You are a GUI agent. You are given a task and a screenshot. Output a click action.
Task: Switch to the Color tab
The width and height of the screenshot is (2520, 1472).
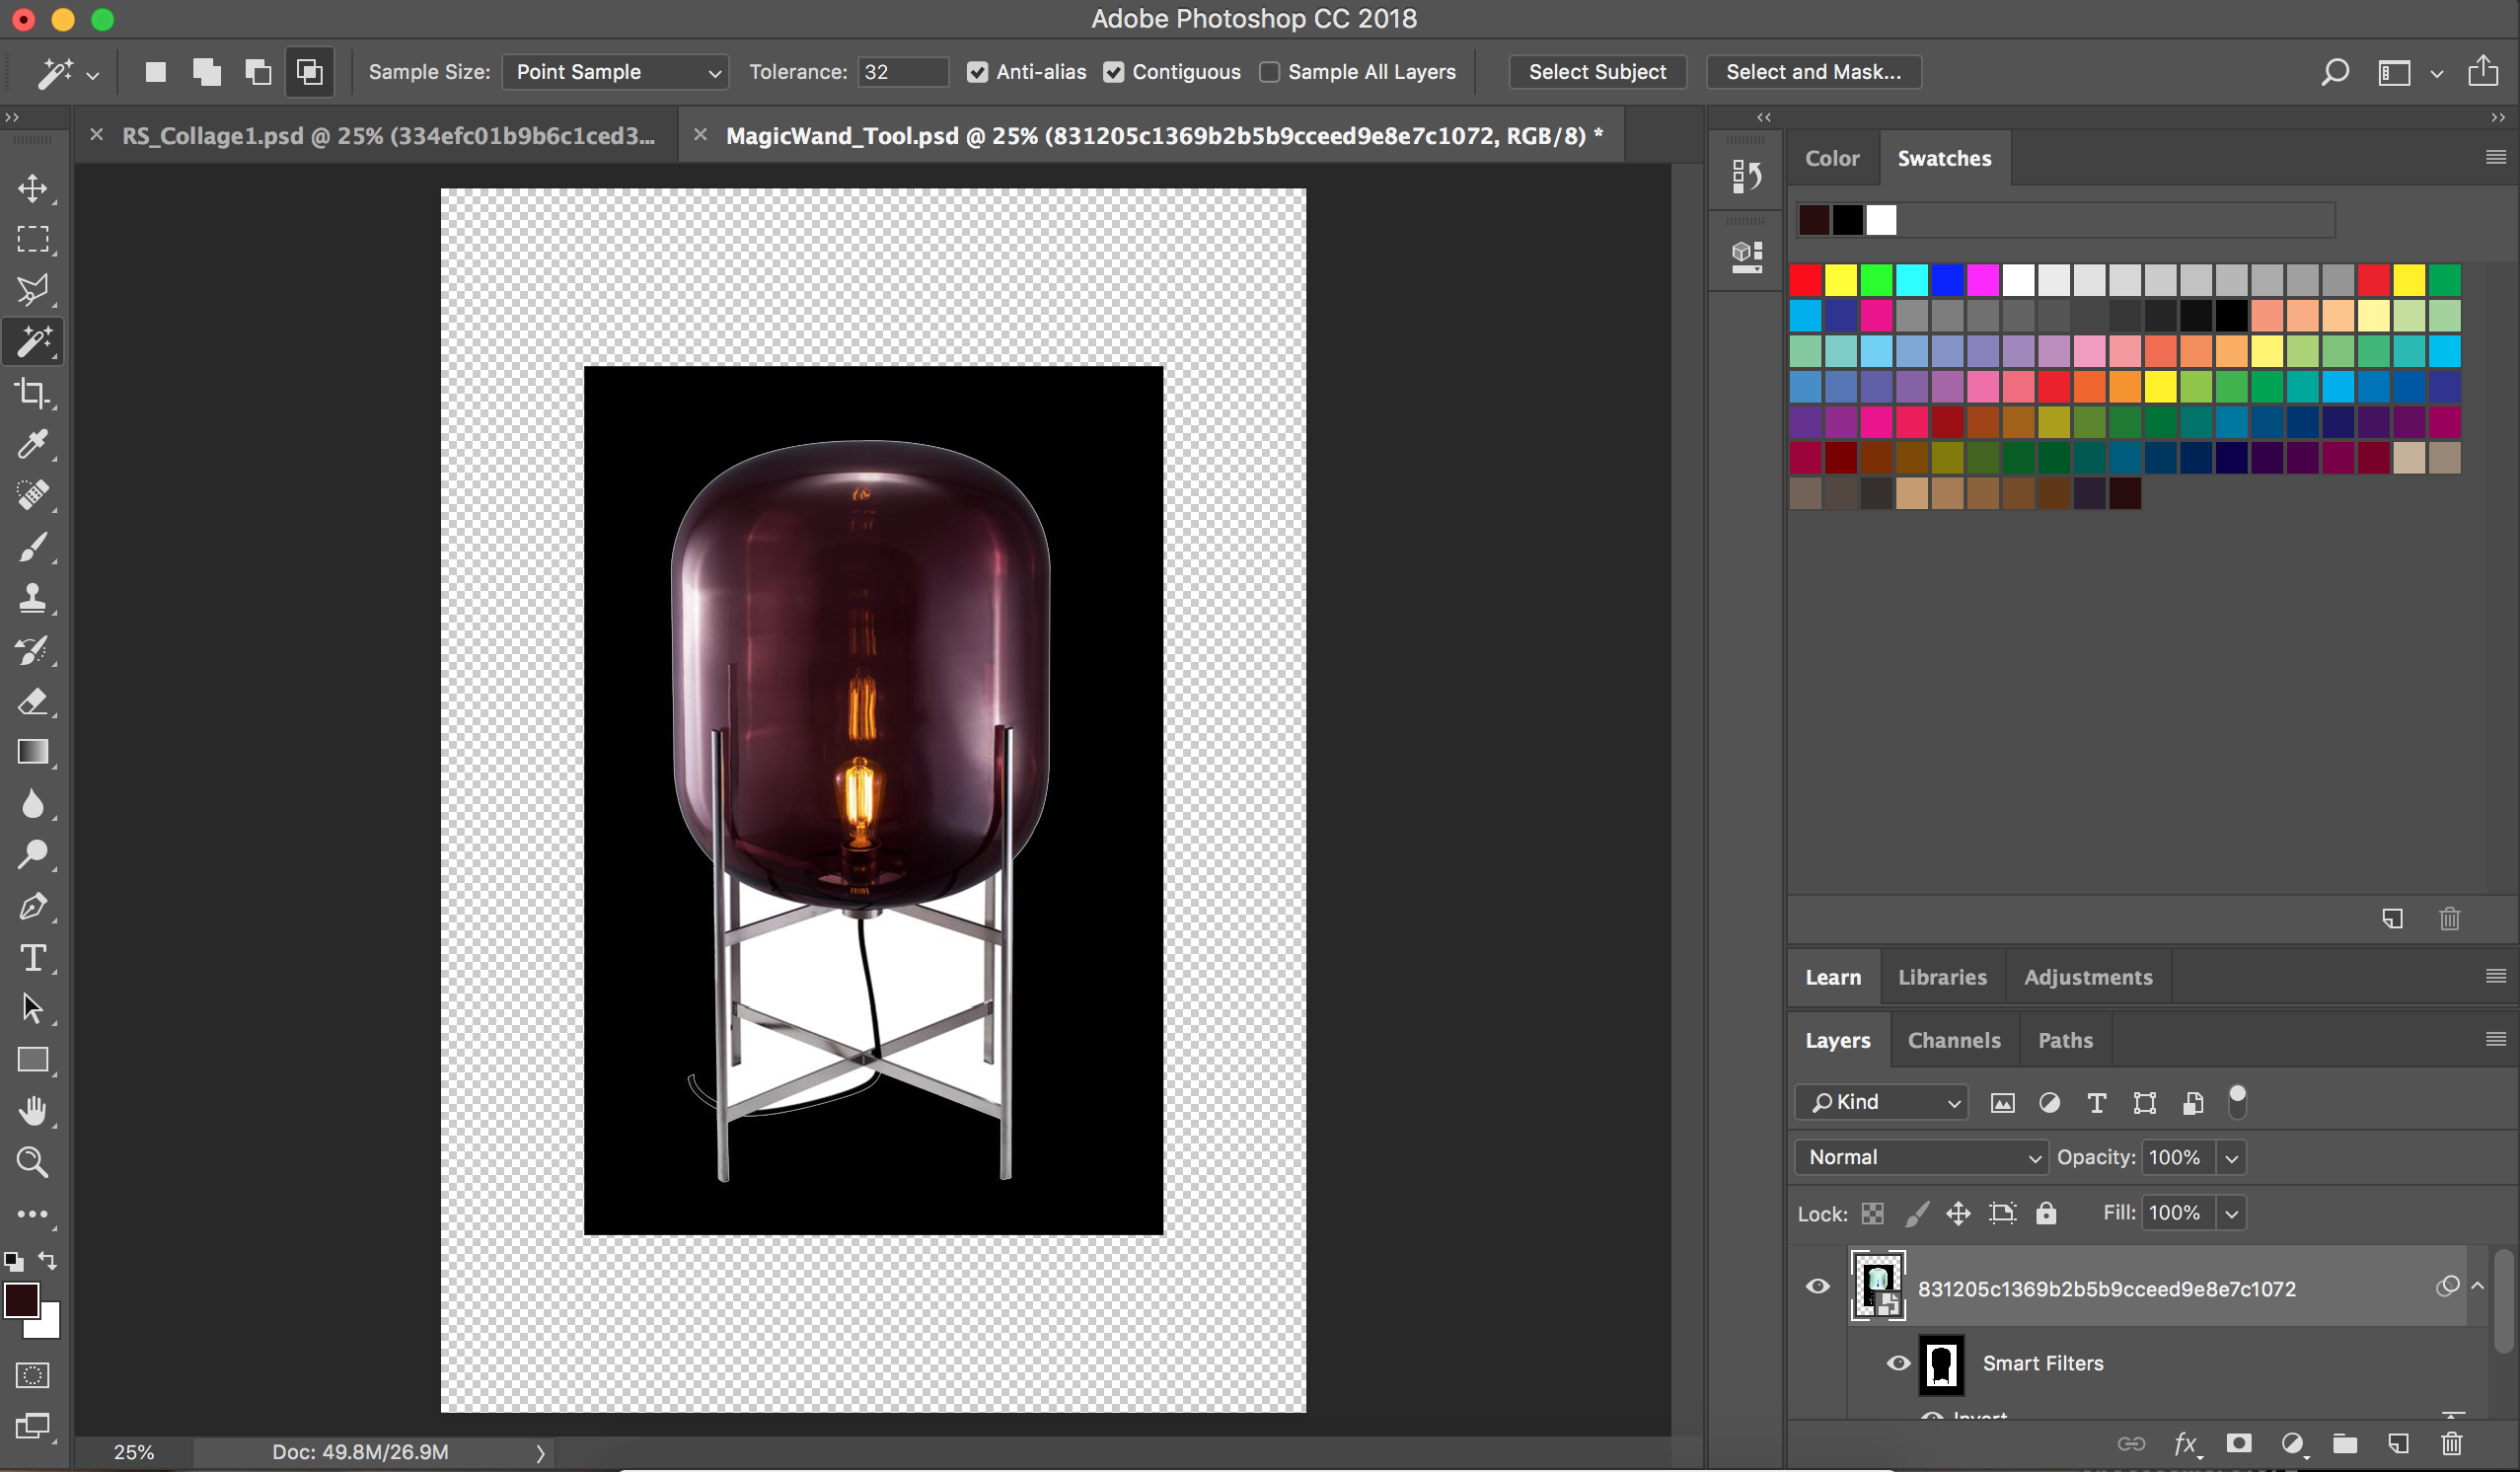[1832, 158]
